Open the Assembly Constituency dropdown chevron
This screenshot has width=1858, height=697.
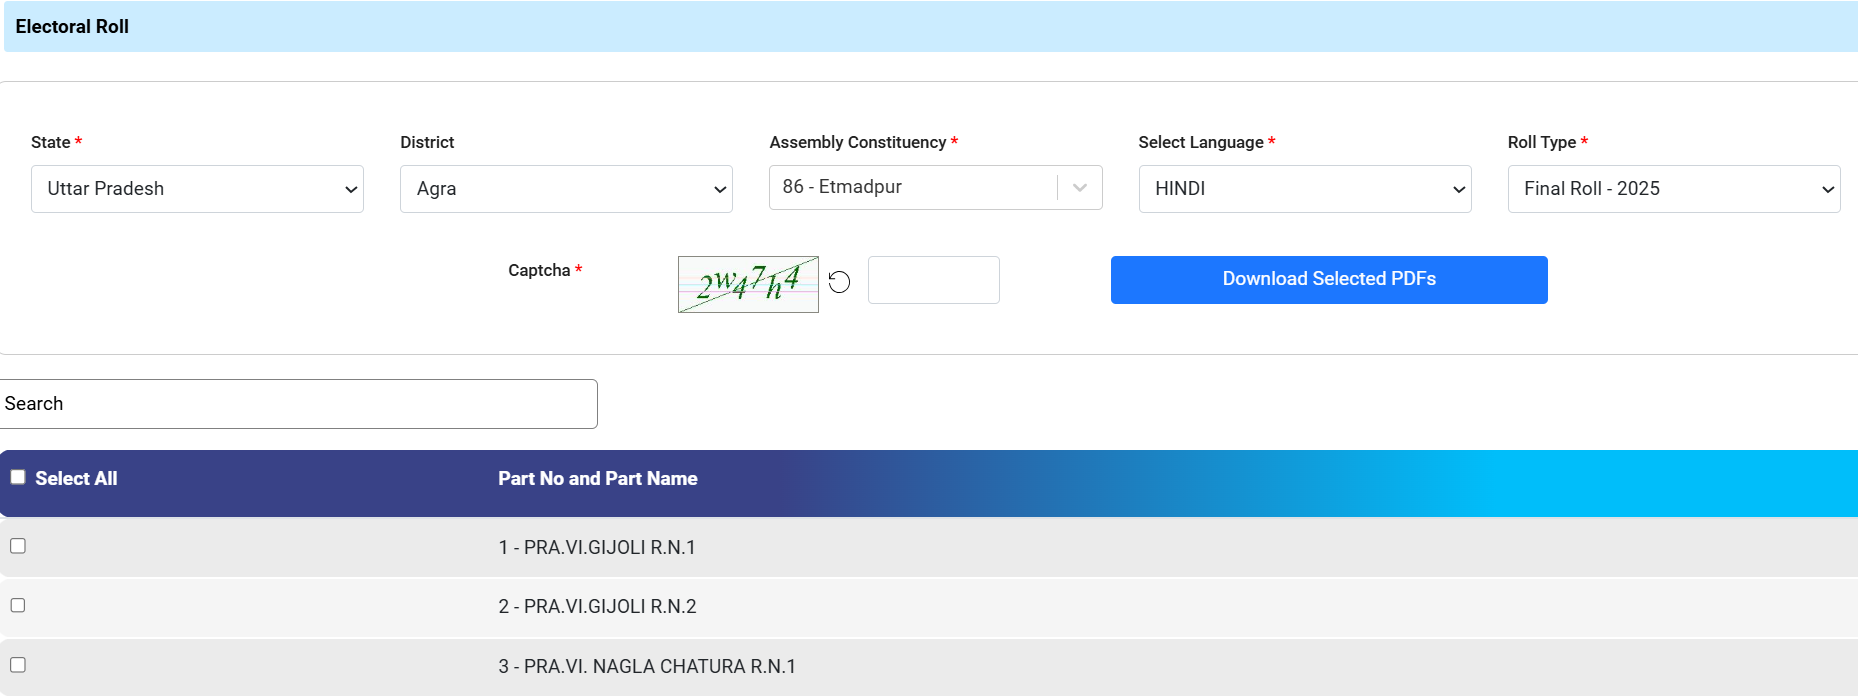(x=1080, y=188)
